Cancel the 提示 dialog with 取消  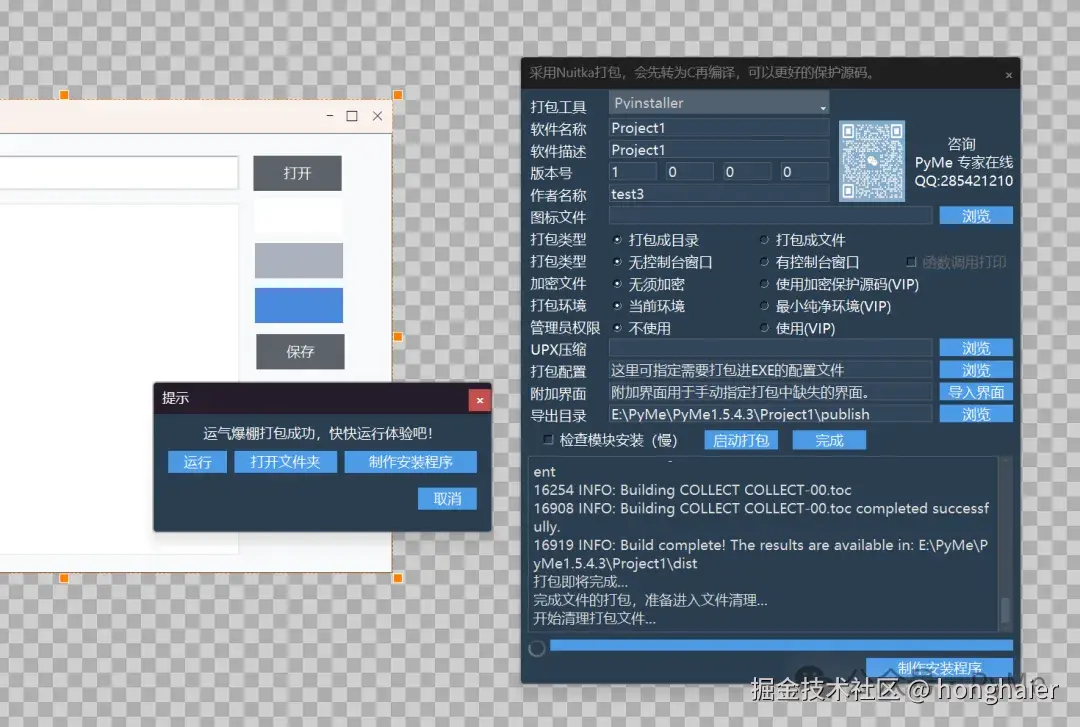click(x=446, y=498)
